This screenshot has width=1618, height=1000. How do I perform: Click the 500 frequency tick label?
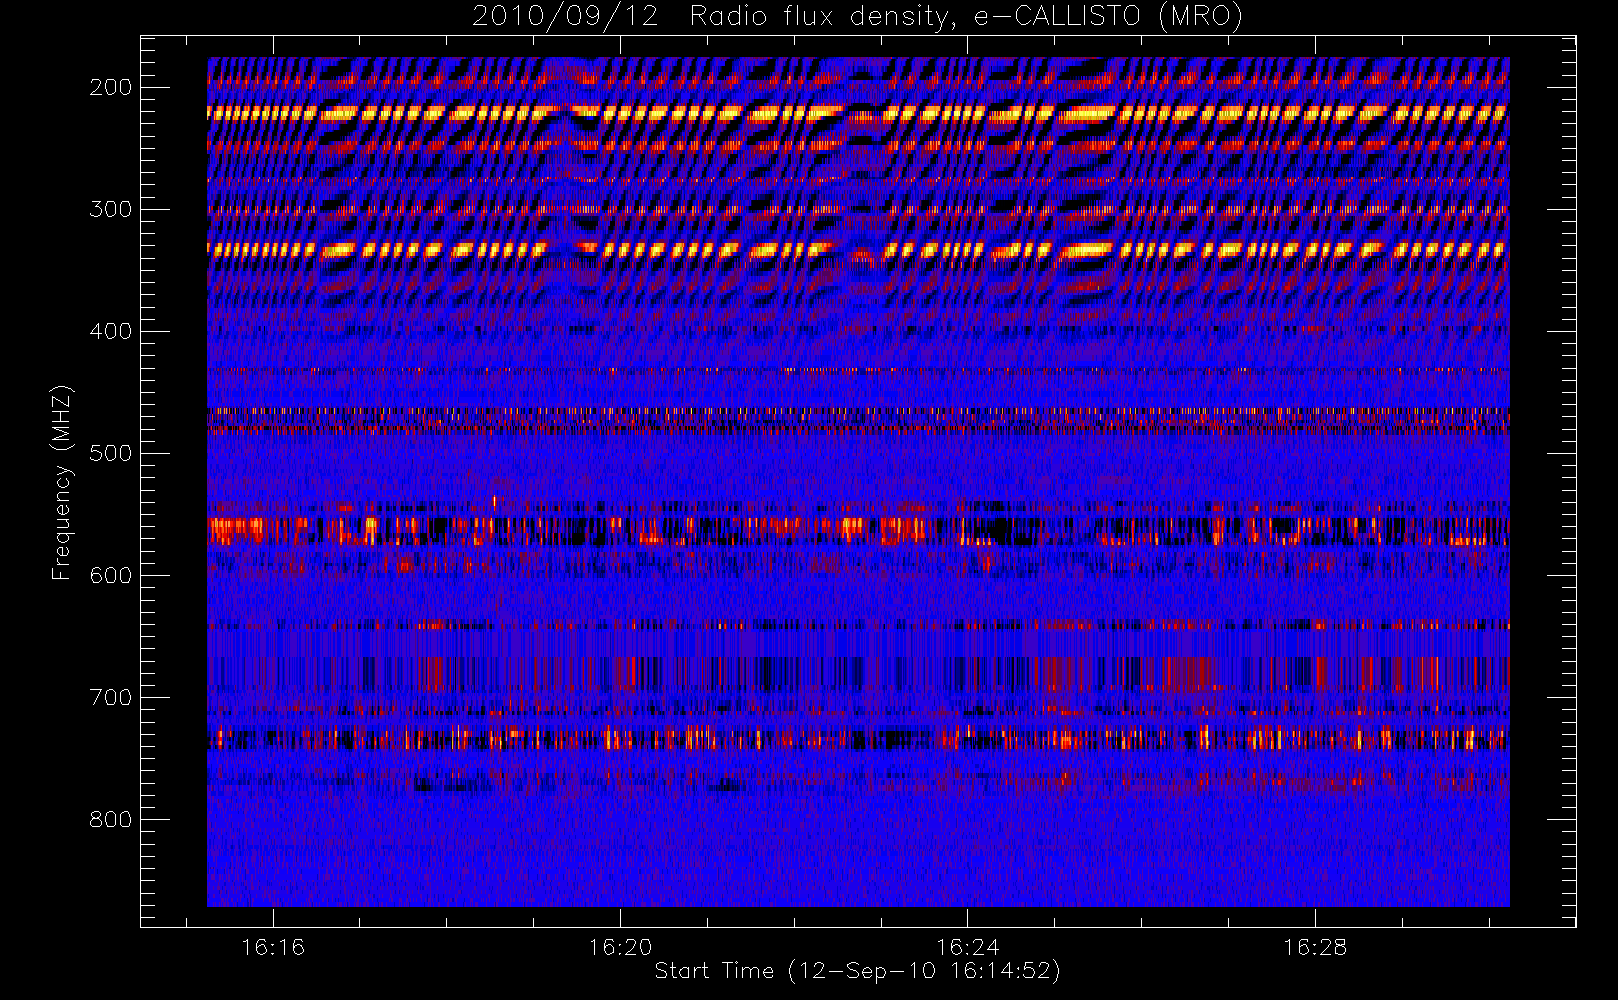tap(111, 453)
